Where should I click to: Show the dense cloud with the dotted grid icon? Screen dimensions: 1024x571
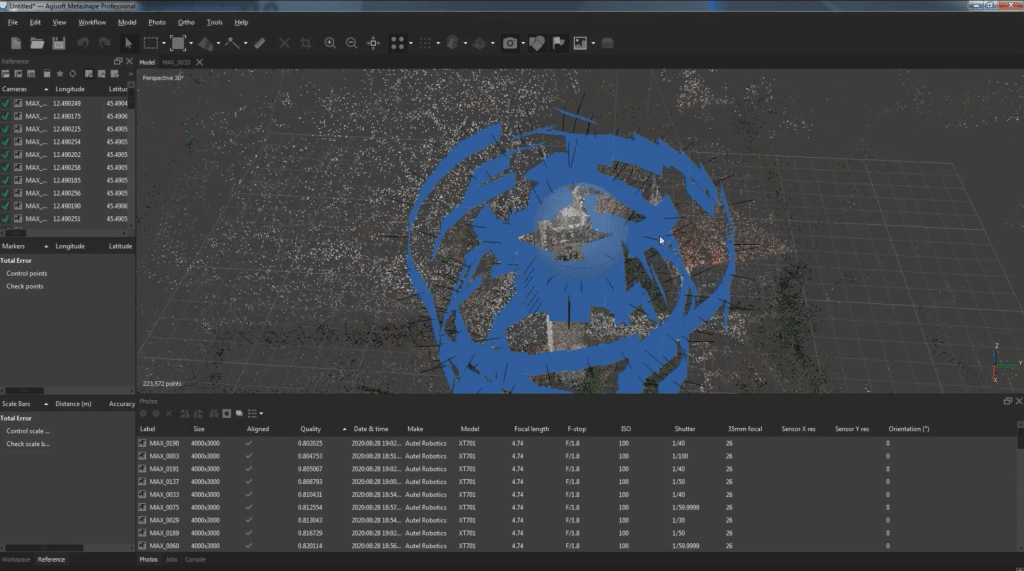pyautogui.click(x=425, y=43)
